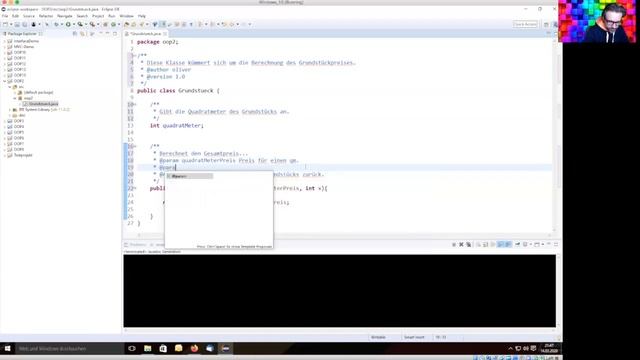Close the Grundstueck.java editor tab
The image size is (640, 360).
pyautogui.click(x=165, y=34)
